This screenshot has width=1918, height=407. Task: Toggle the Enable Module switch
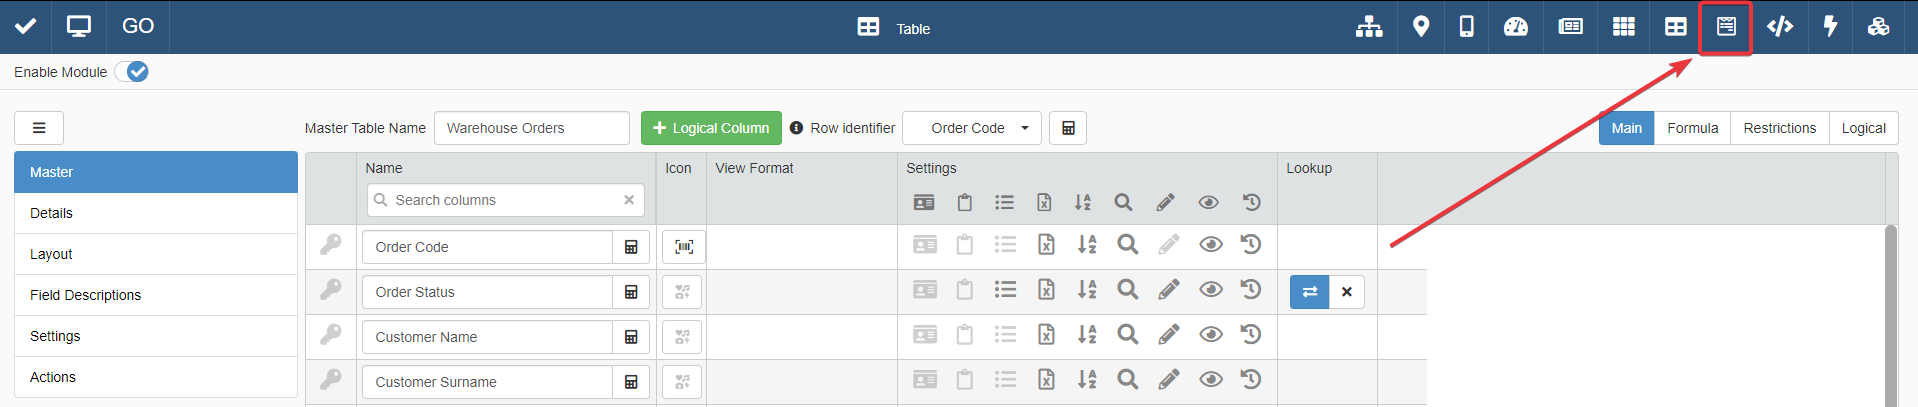(x=131, y=72)
